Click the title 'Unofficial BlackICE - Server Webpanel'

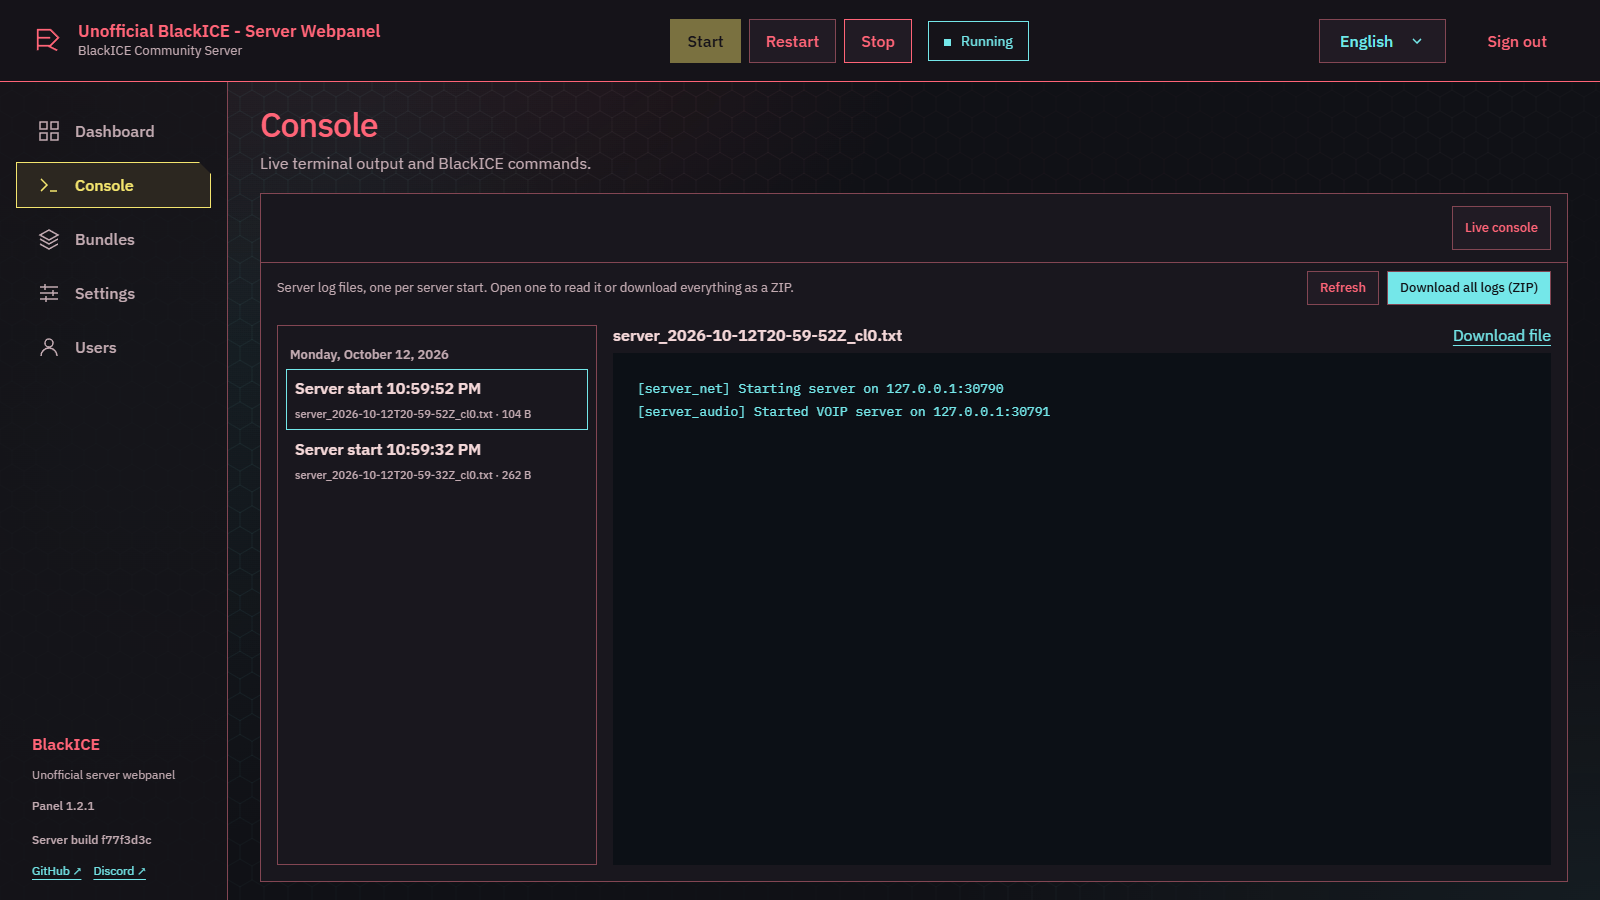(229, 31)
